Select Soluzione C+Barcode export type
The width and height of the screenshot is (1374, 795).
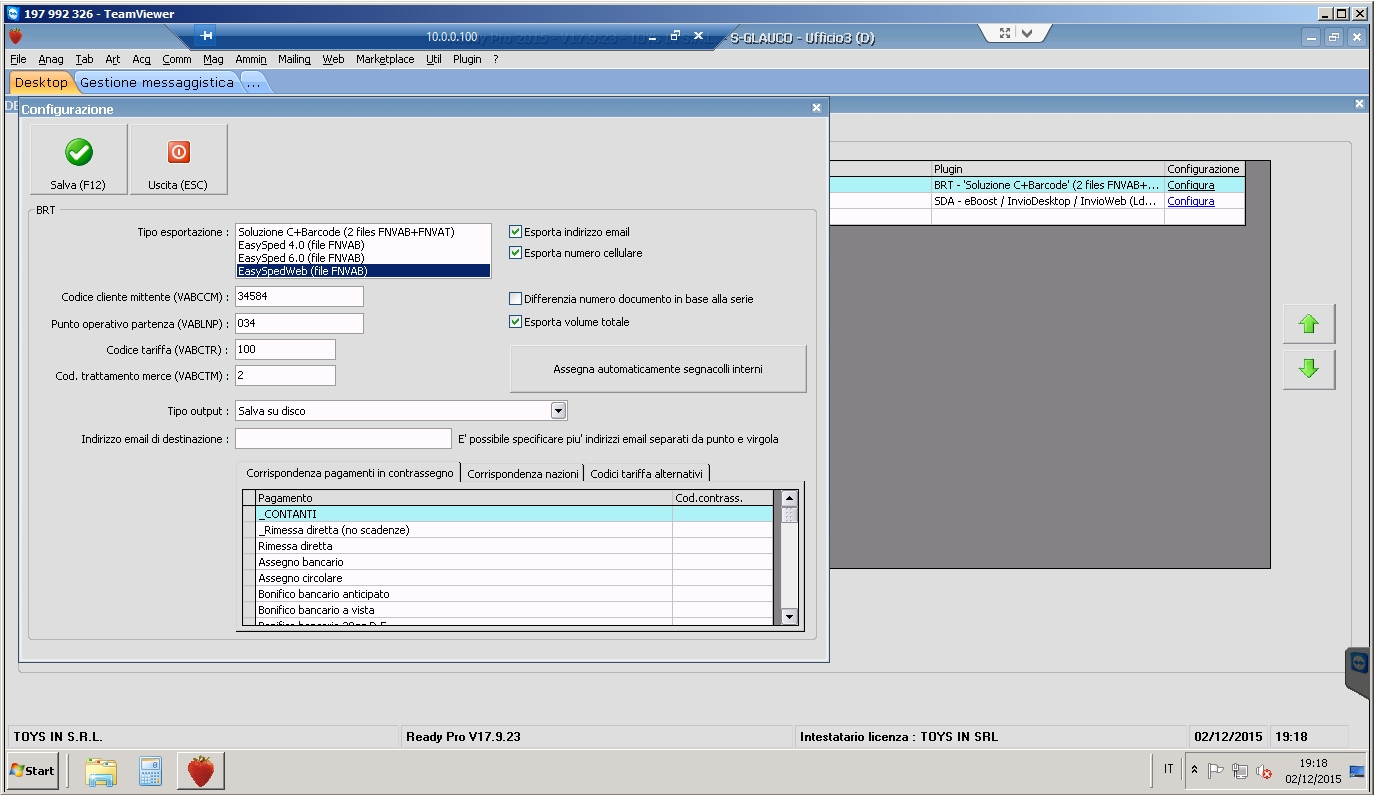click(363, 232)
